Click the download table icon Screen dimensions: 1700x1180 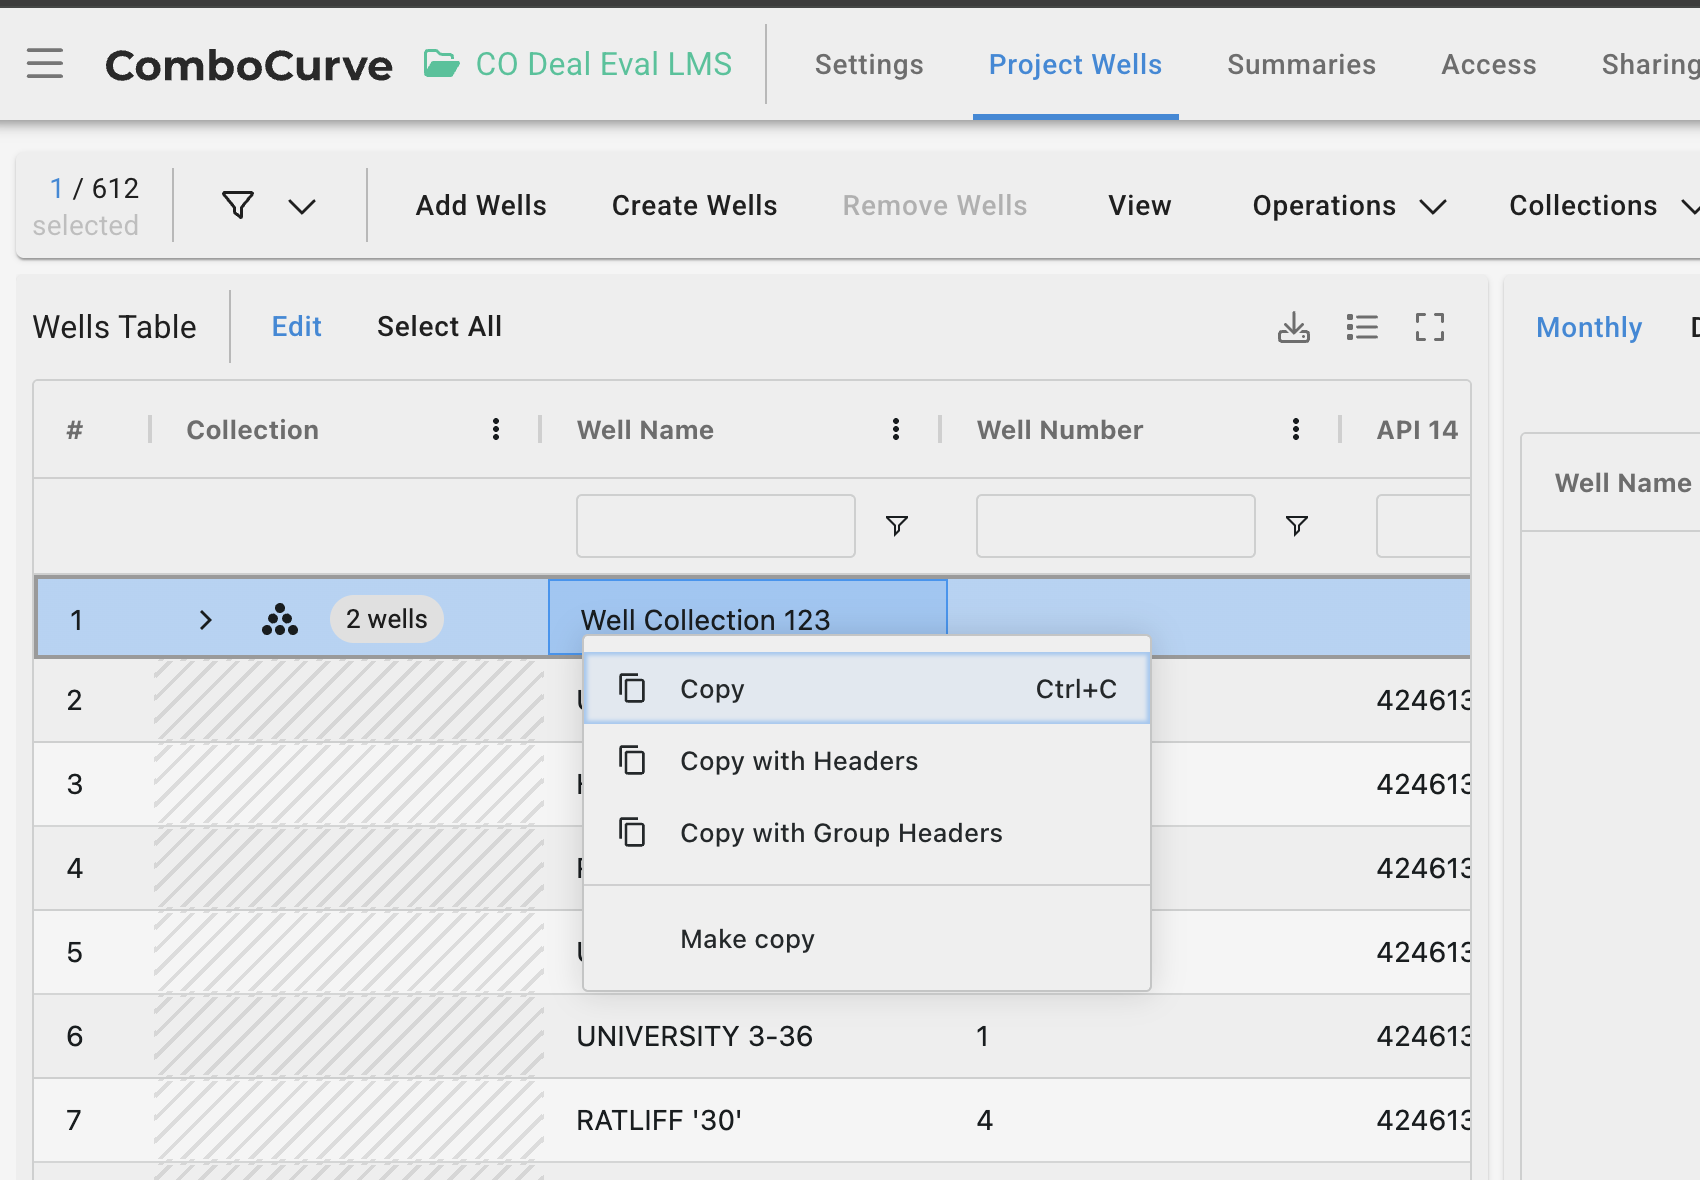point(1293,327)
